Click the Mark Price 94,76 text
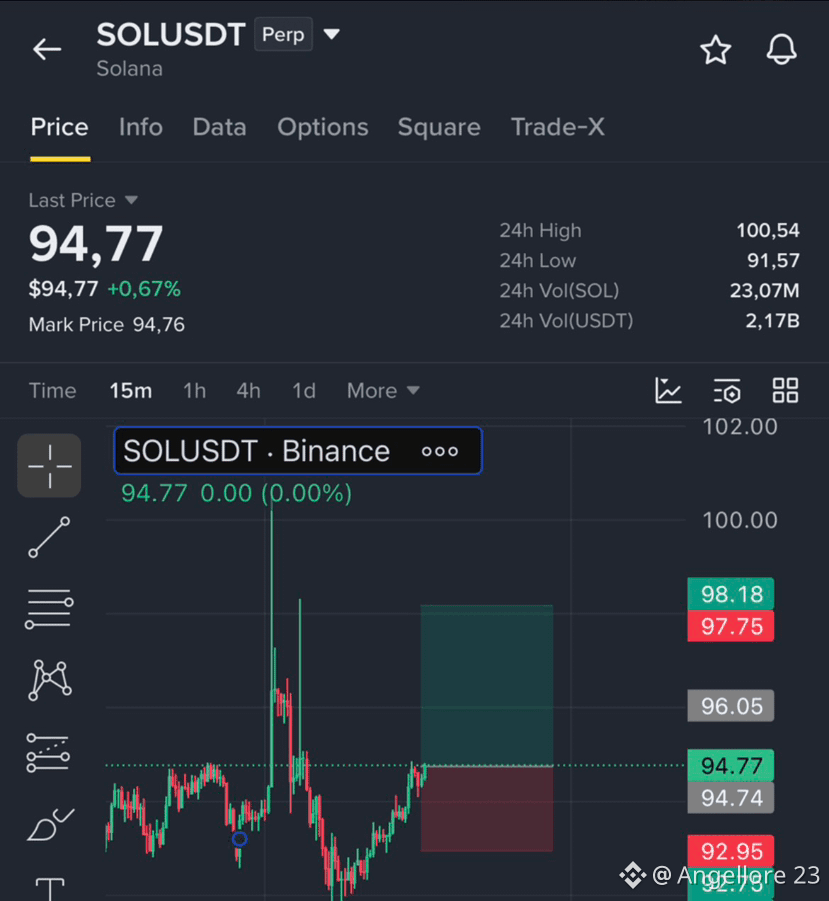Image resolution: width=829 pixels, height=901 pixels. coord(107,325)
